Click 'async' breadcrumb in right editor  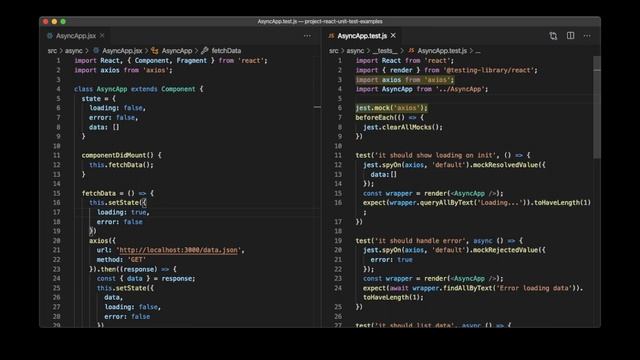(355, 51)
